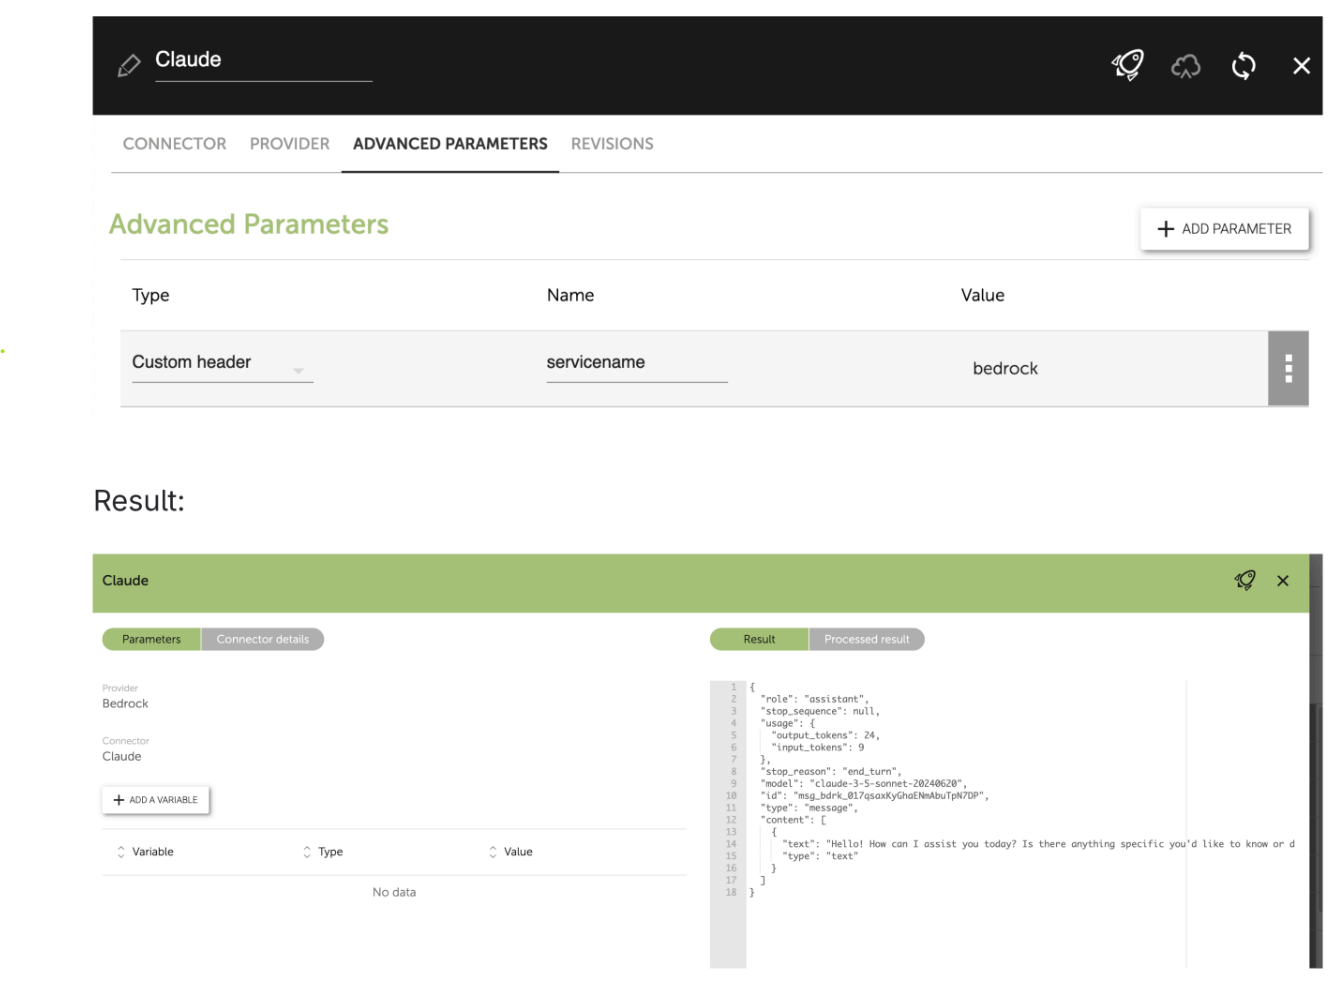Click the No data message
1328x986 pixels.
tap(394, 892)
